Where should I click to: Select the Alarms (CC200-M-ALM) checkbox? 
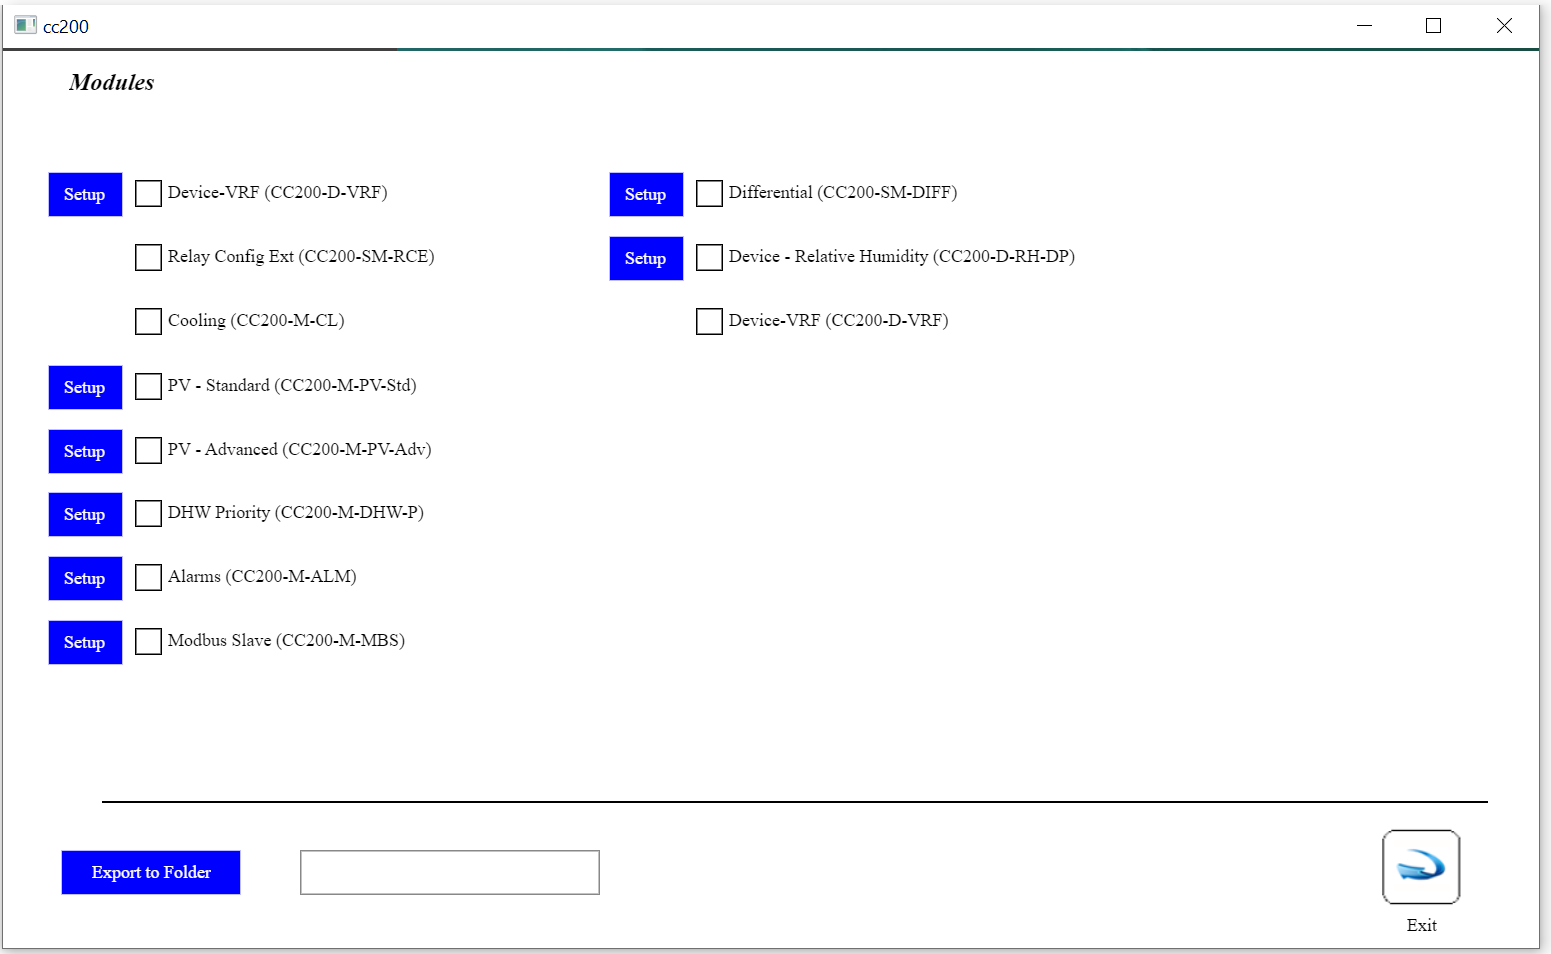pos(148,577)
